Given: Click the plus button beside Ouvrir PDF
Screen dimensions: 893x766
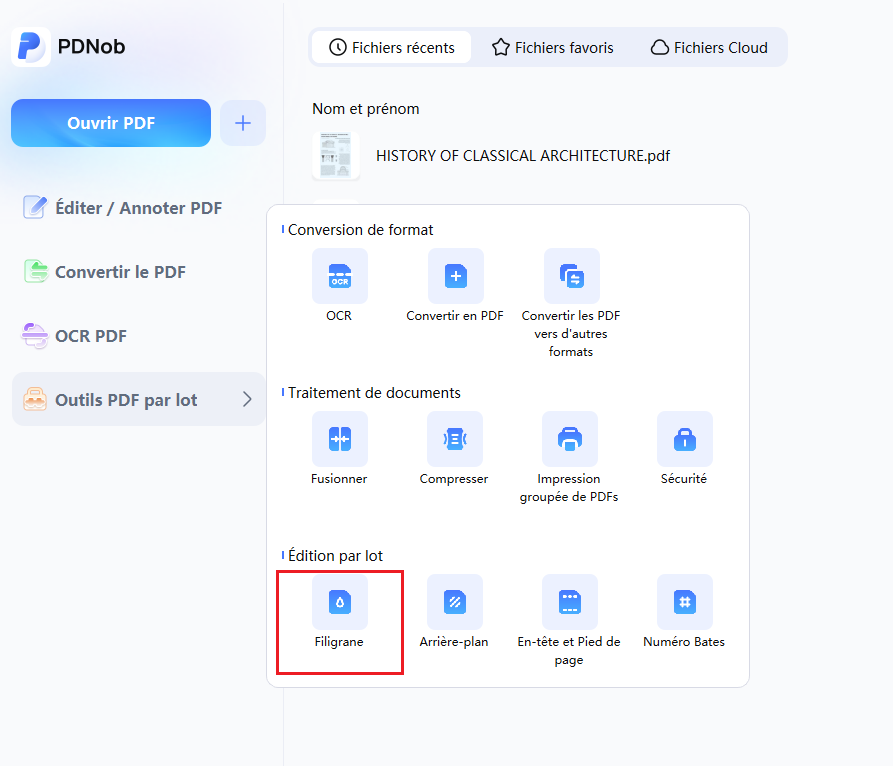Looking at the screenshot, I should coord(243,123).
